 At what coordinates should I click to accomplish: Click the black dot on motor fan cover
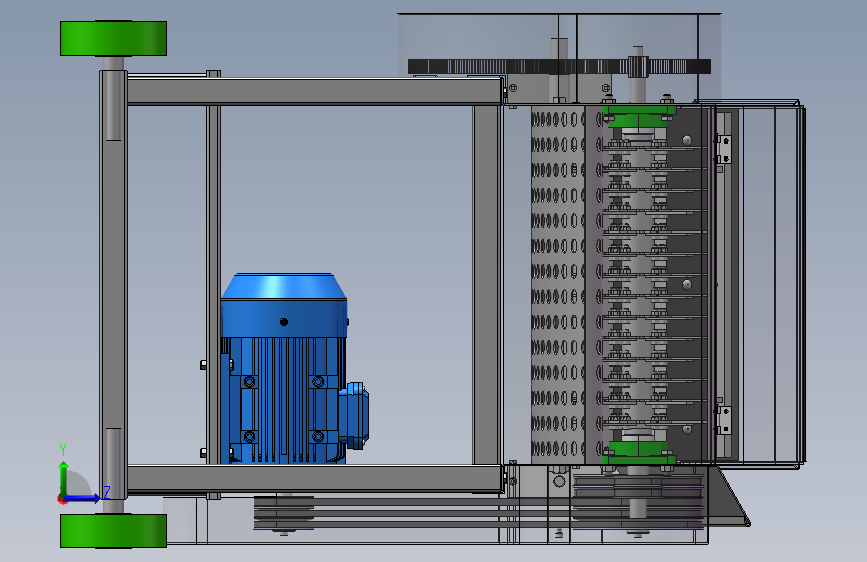[x=284, y=321]
